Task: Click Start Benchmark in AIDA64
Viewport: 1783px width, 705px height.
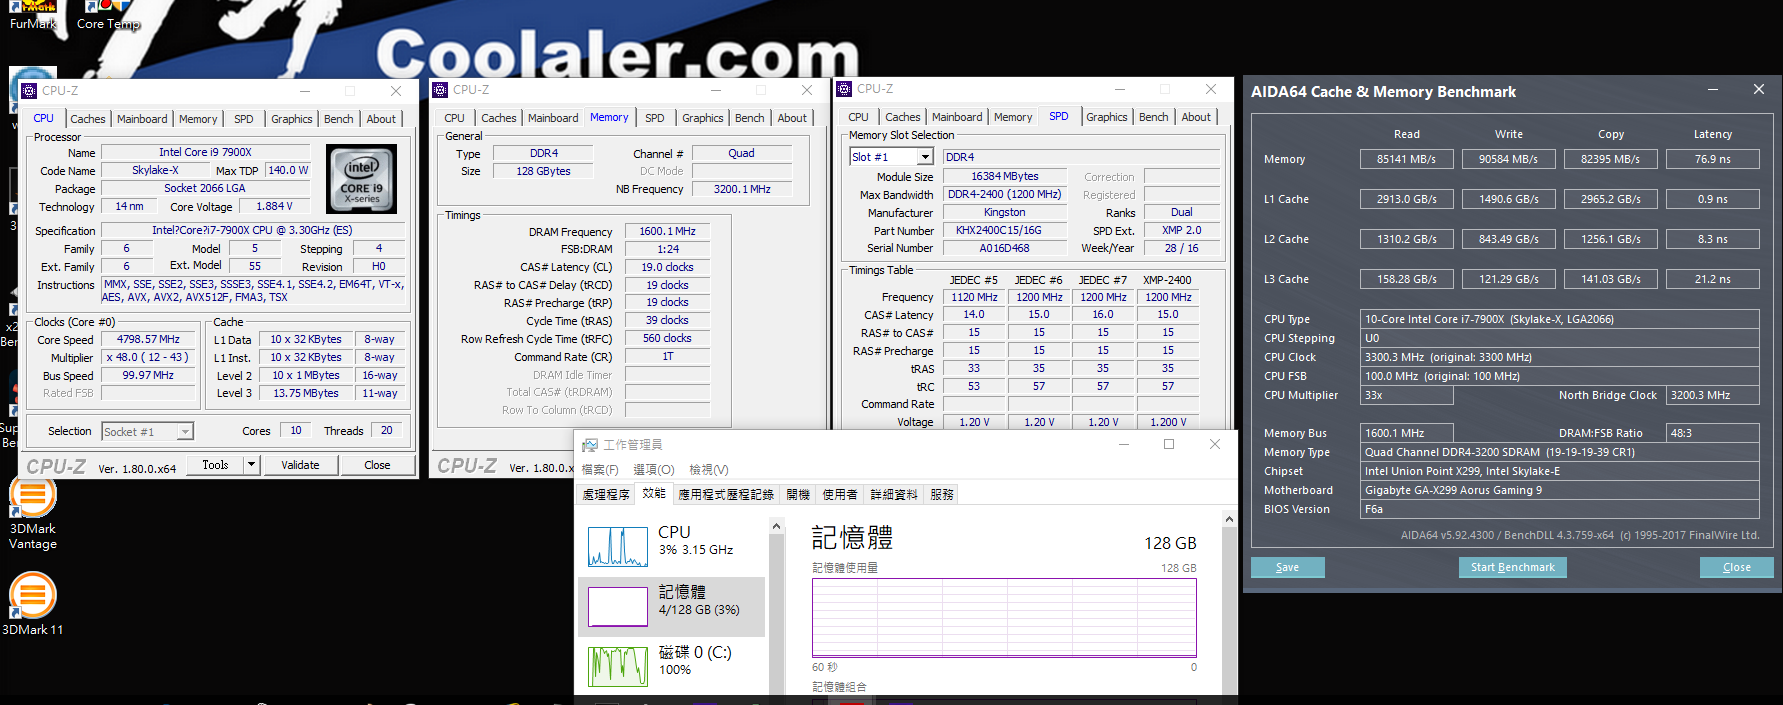Action: pyautogui.click(x=1513, y=567)
